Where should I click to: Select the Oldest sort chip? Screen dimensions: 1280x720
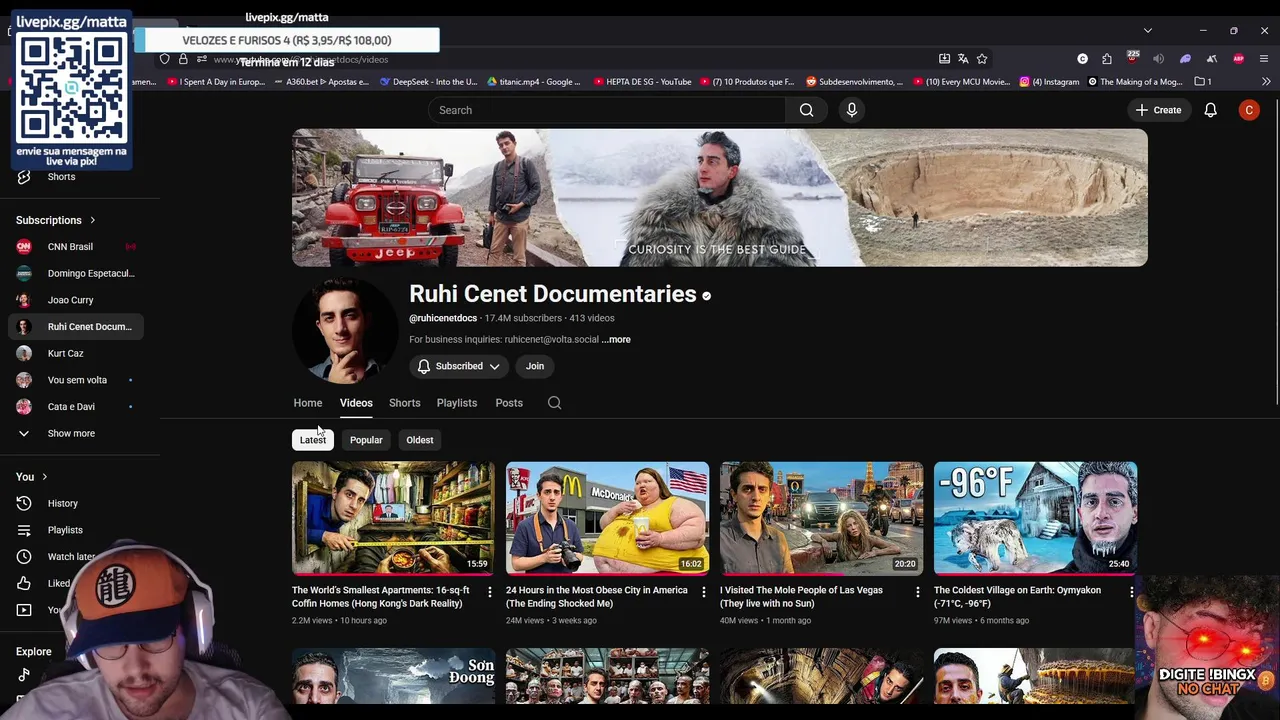pos(420,440)
